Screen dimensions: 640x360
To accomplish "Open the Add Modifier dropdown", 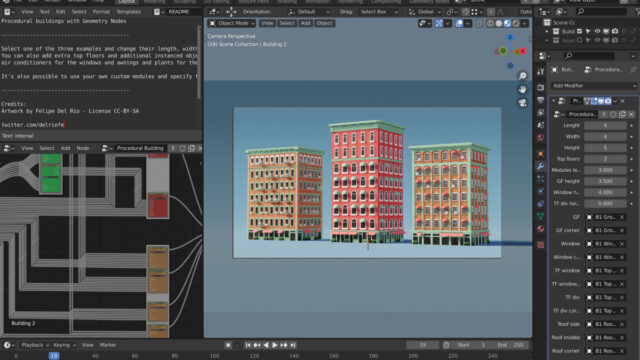I will click(593, 86).
